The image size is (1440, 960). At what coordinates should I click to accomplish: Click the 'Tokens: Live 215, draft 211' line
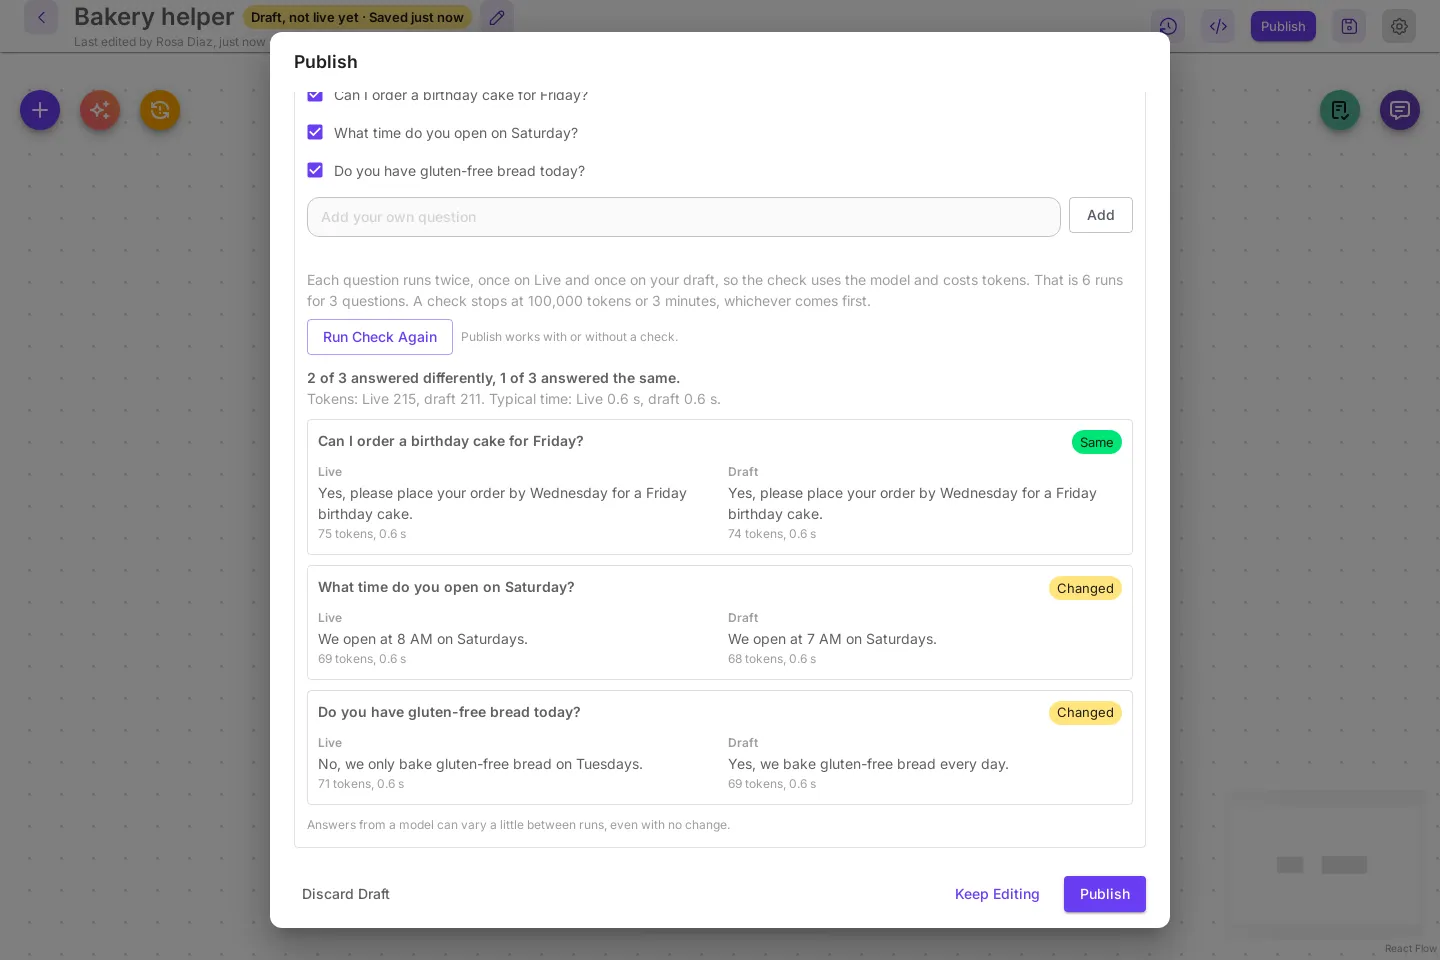point(514,399)
